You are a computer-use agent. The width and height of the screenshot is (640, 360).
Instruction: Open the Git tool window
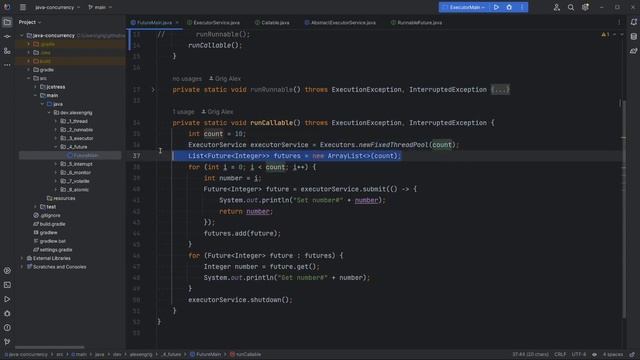[x=7, y=342]
